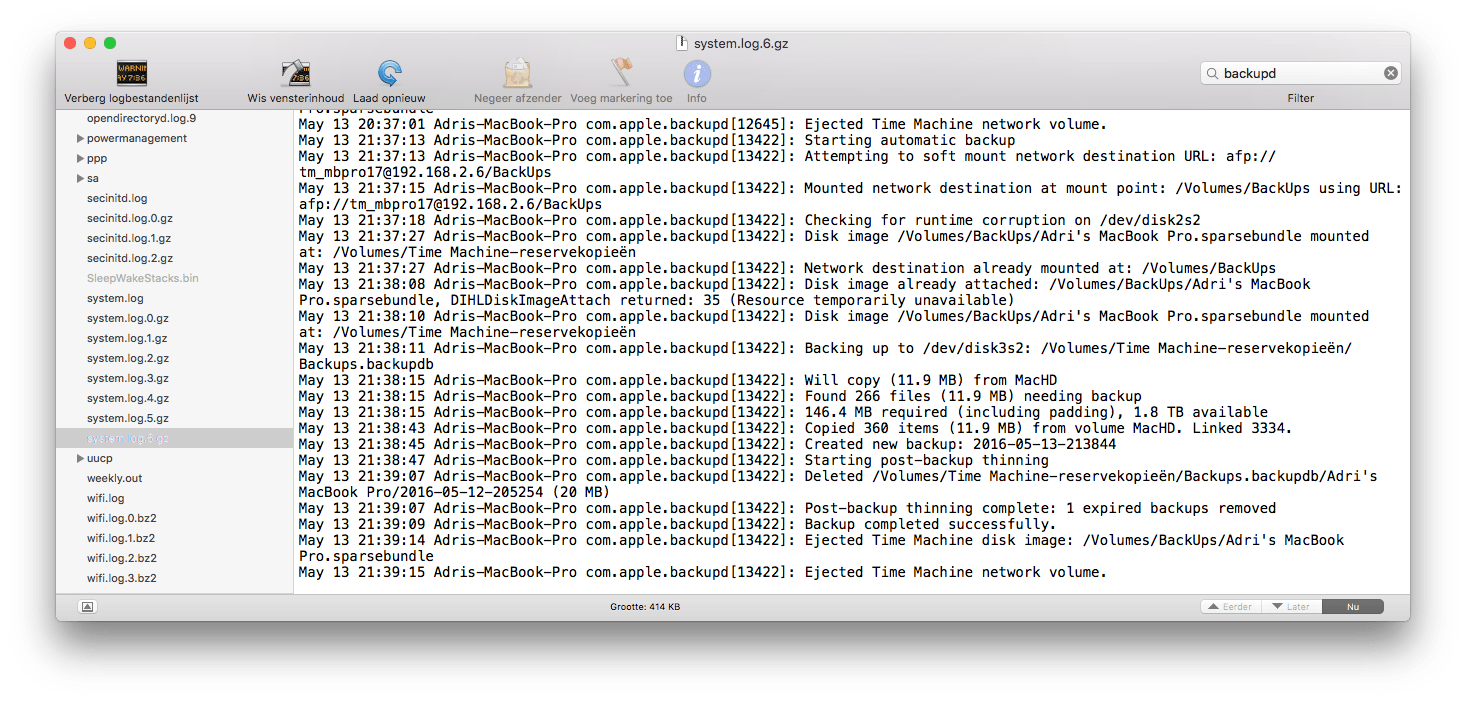Screen dimensions: 1466x701
Task: Select system.log in the sidebar
Action: [115, 298]
